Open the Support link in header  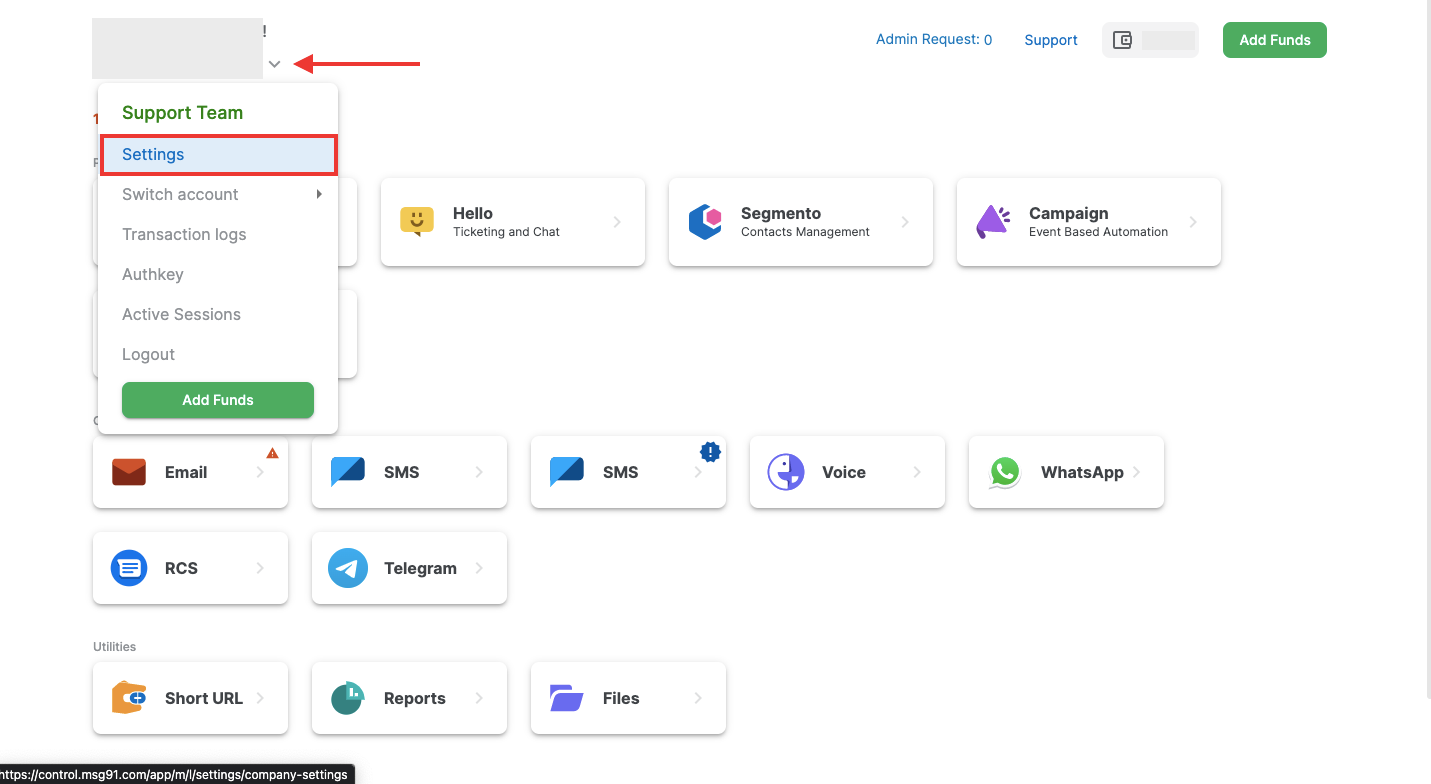click(1051, 40)
